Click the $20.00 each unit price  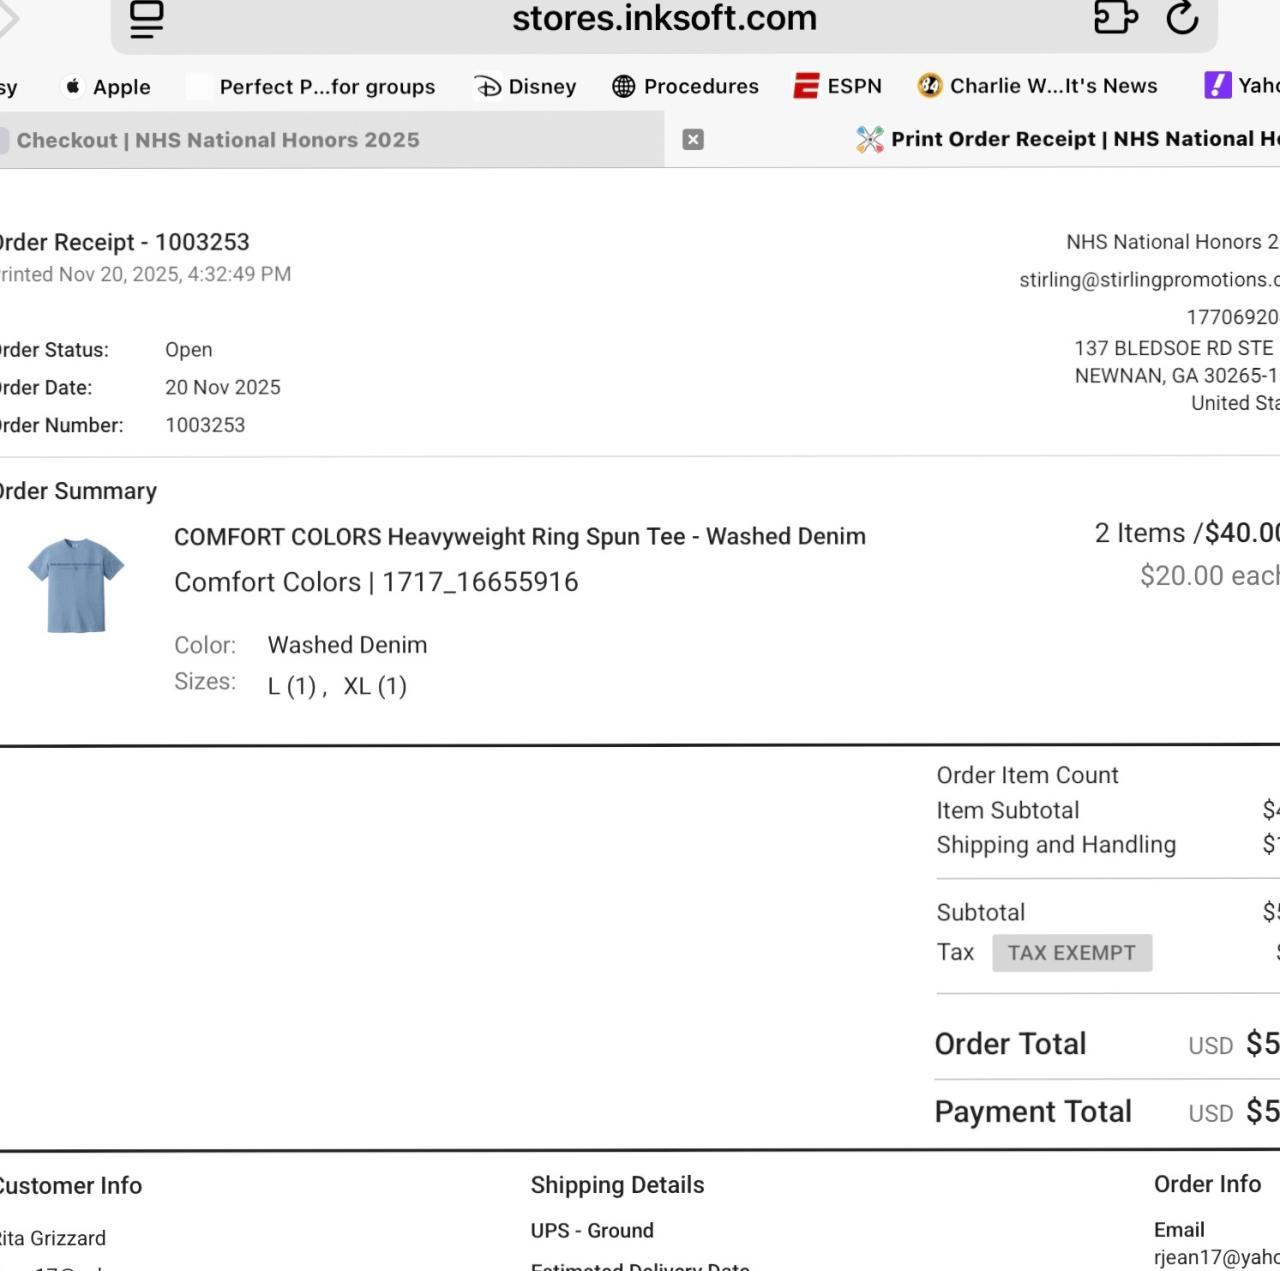click(1210, 576)
